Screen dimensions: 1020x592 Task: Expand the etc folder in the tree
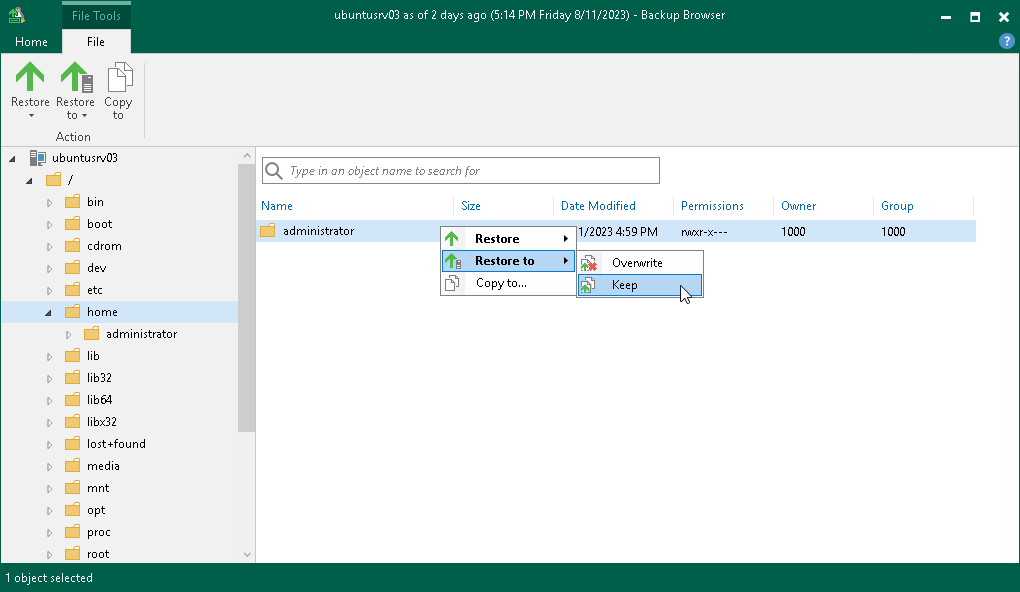click(x=48, y=289)
